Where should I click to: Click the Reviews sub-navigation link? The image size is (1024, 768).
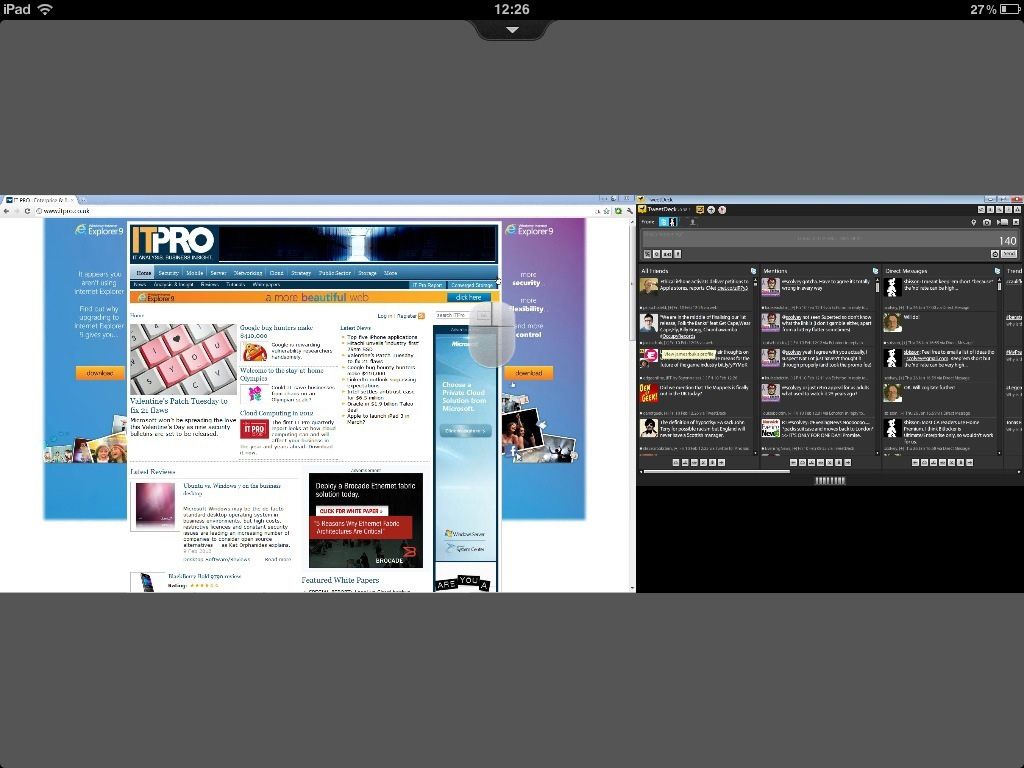click(x=210, y=285)
